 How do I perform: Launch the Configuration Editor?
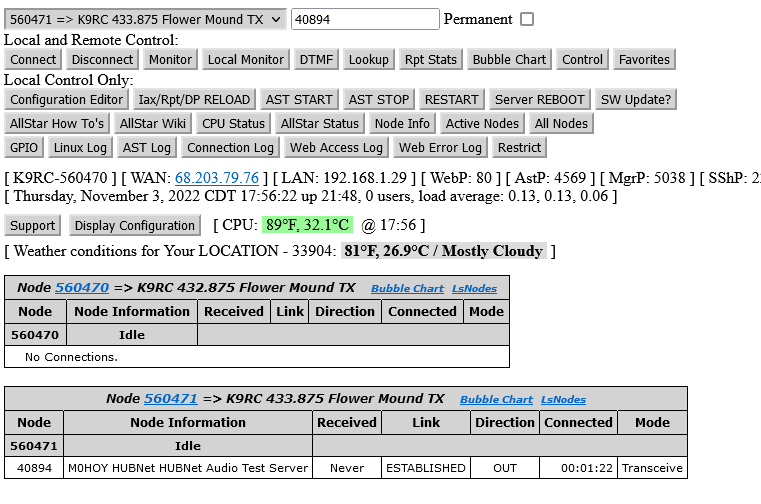click(x=67, y=99)
